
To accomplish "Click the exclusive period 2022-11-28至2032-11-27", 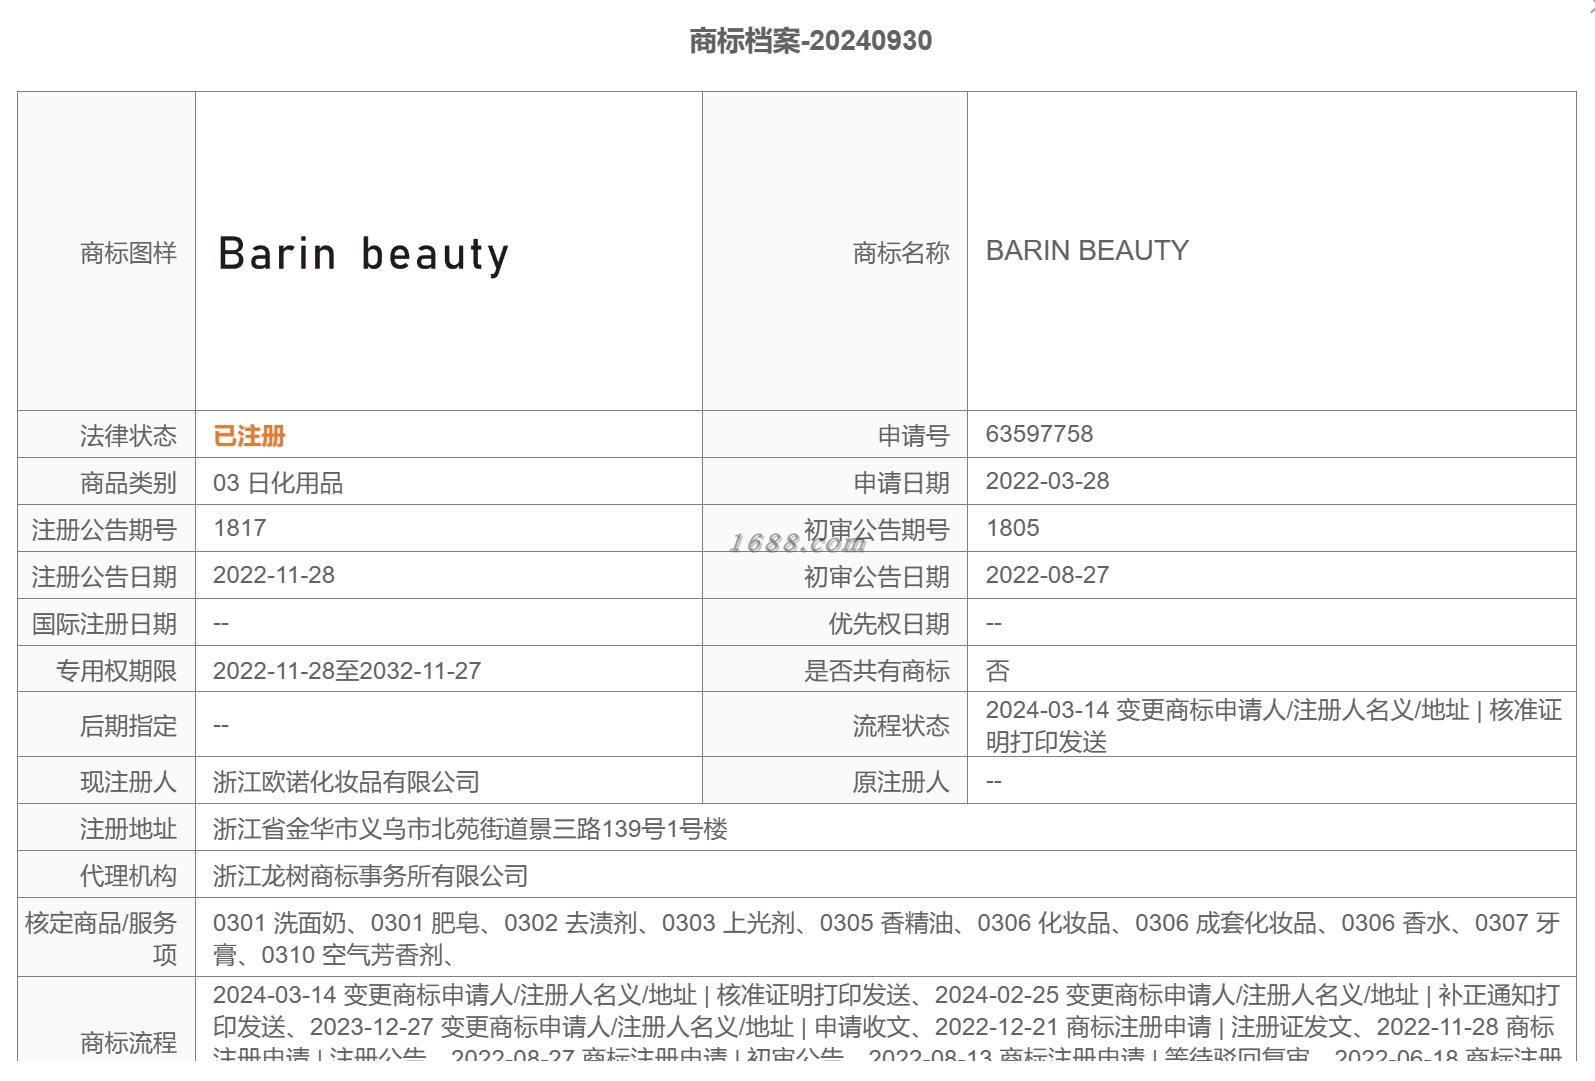I will click(347, 671).
